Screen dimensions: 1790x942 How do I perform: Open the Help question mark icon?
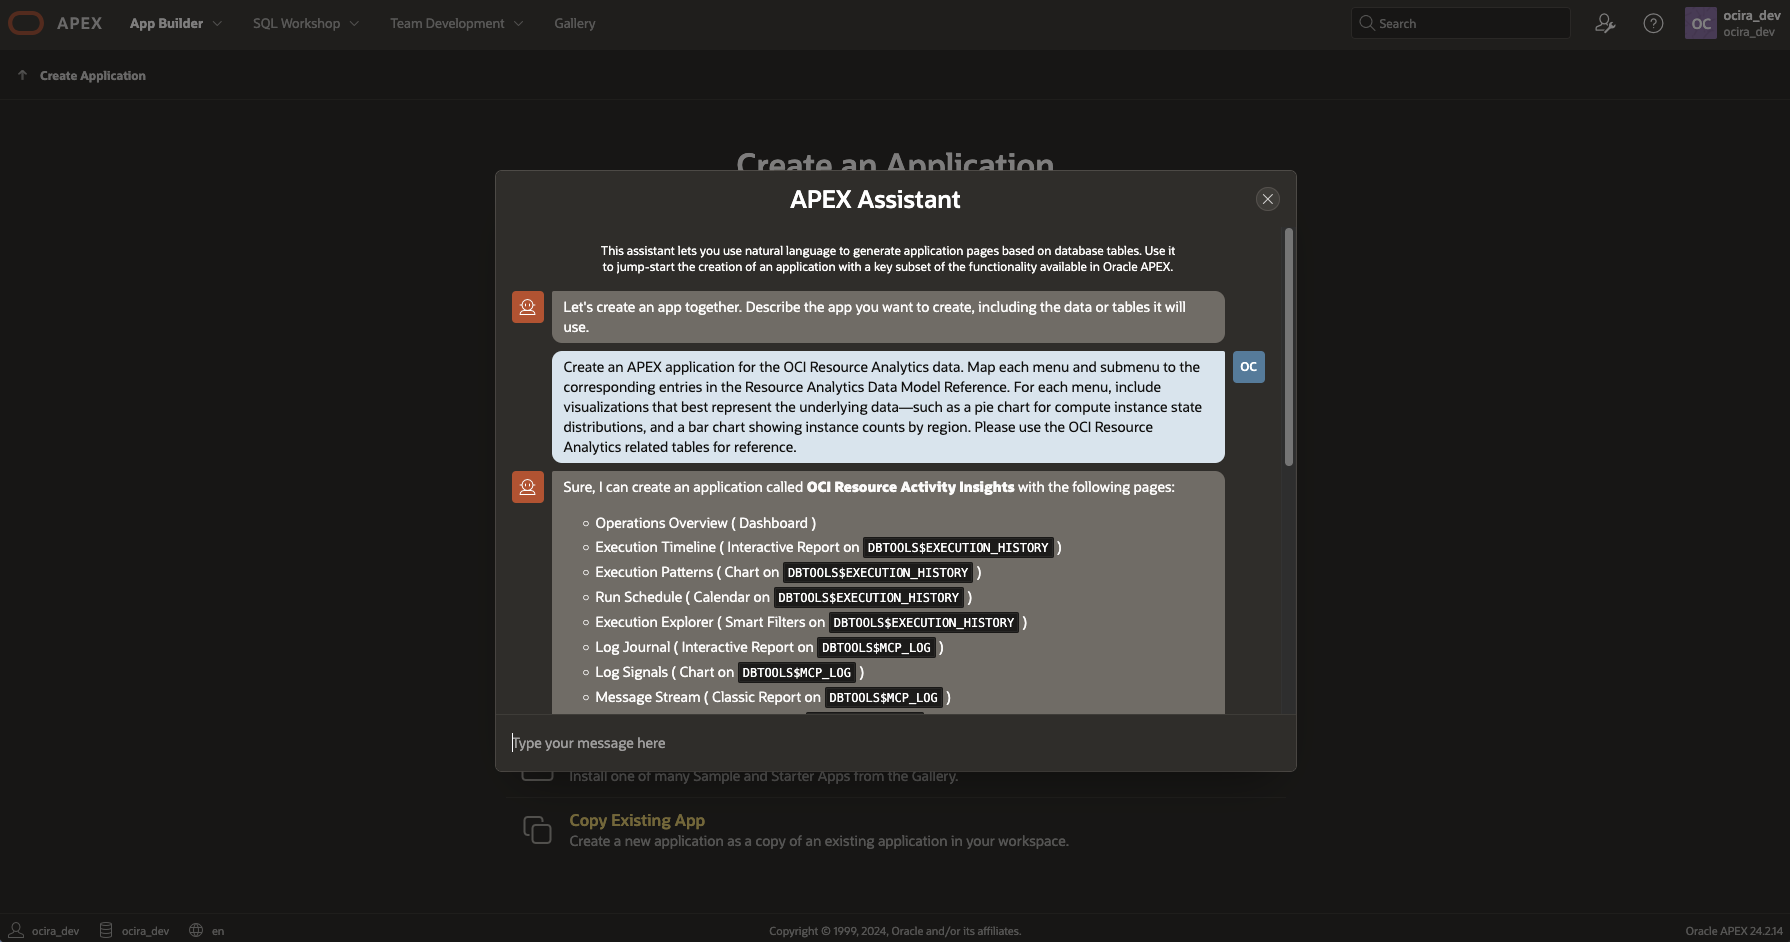point(1652,22)
